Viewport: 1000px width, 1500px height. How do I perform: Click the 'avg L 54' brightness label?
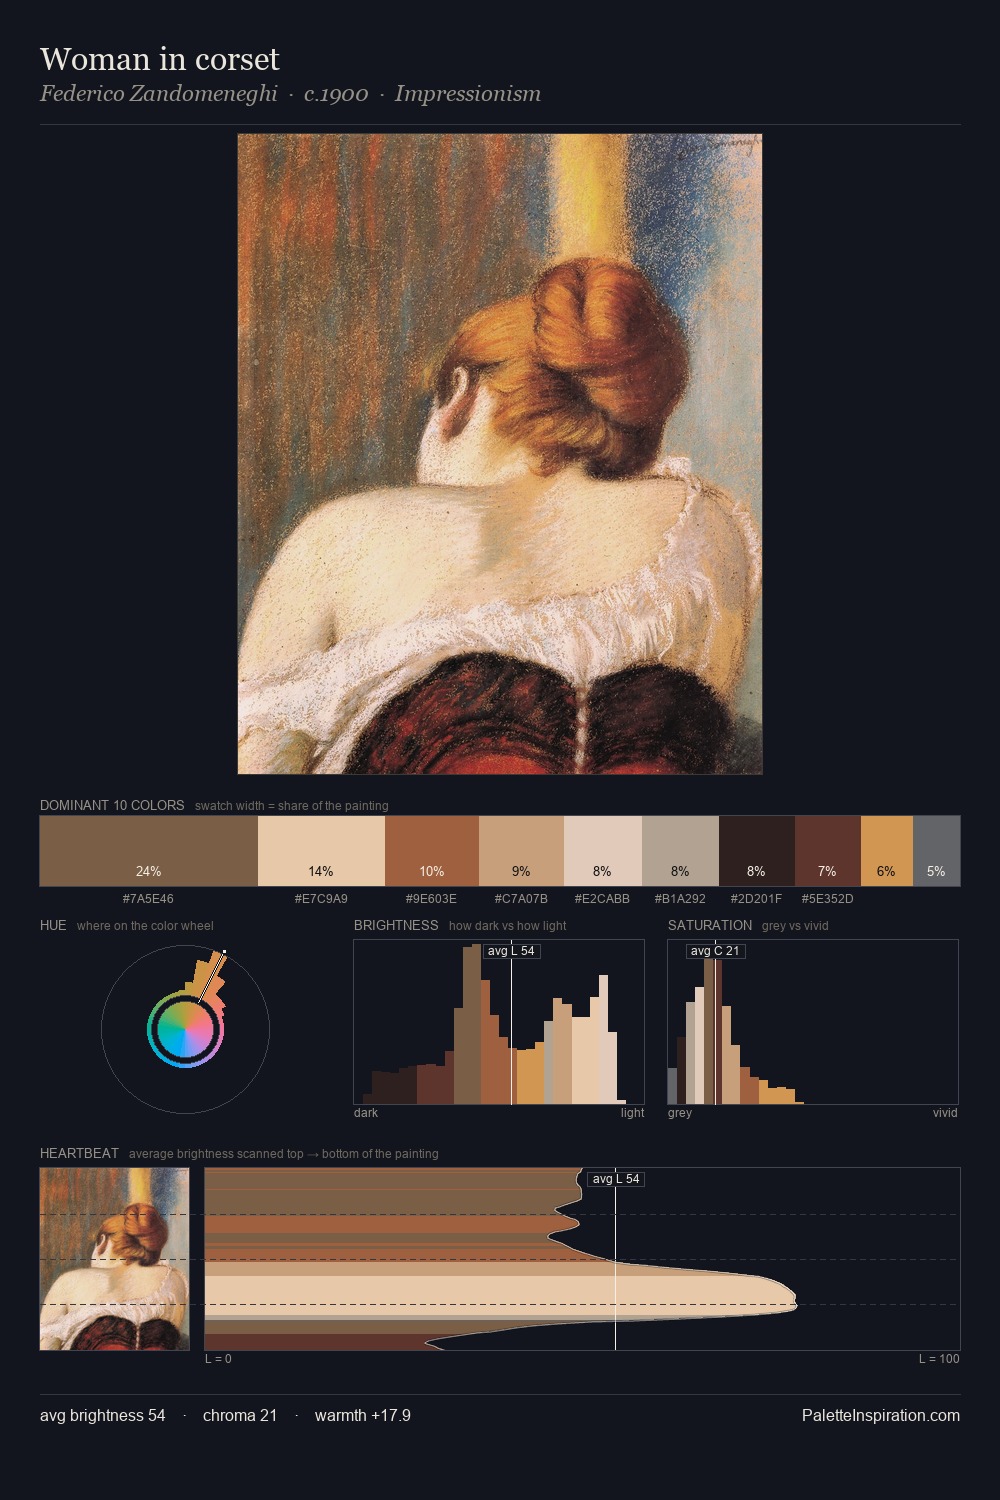[x=511, y=951]
